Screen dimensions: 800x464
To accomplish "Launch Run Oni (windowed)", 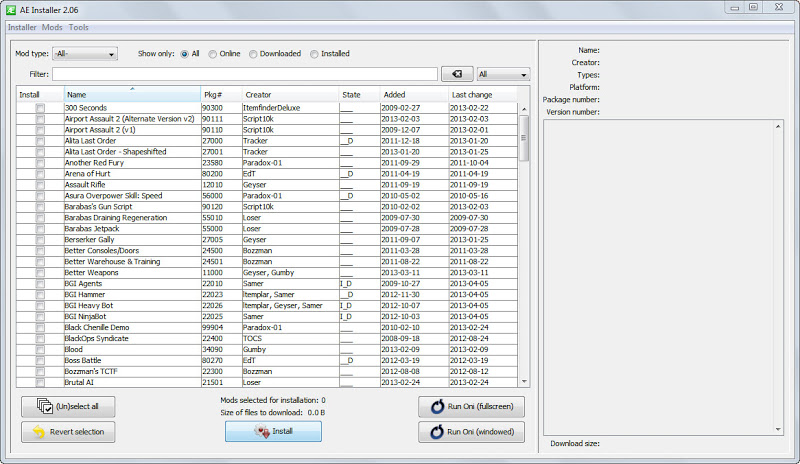I will click(x=471, y=432).
